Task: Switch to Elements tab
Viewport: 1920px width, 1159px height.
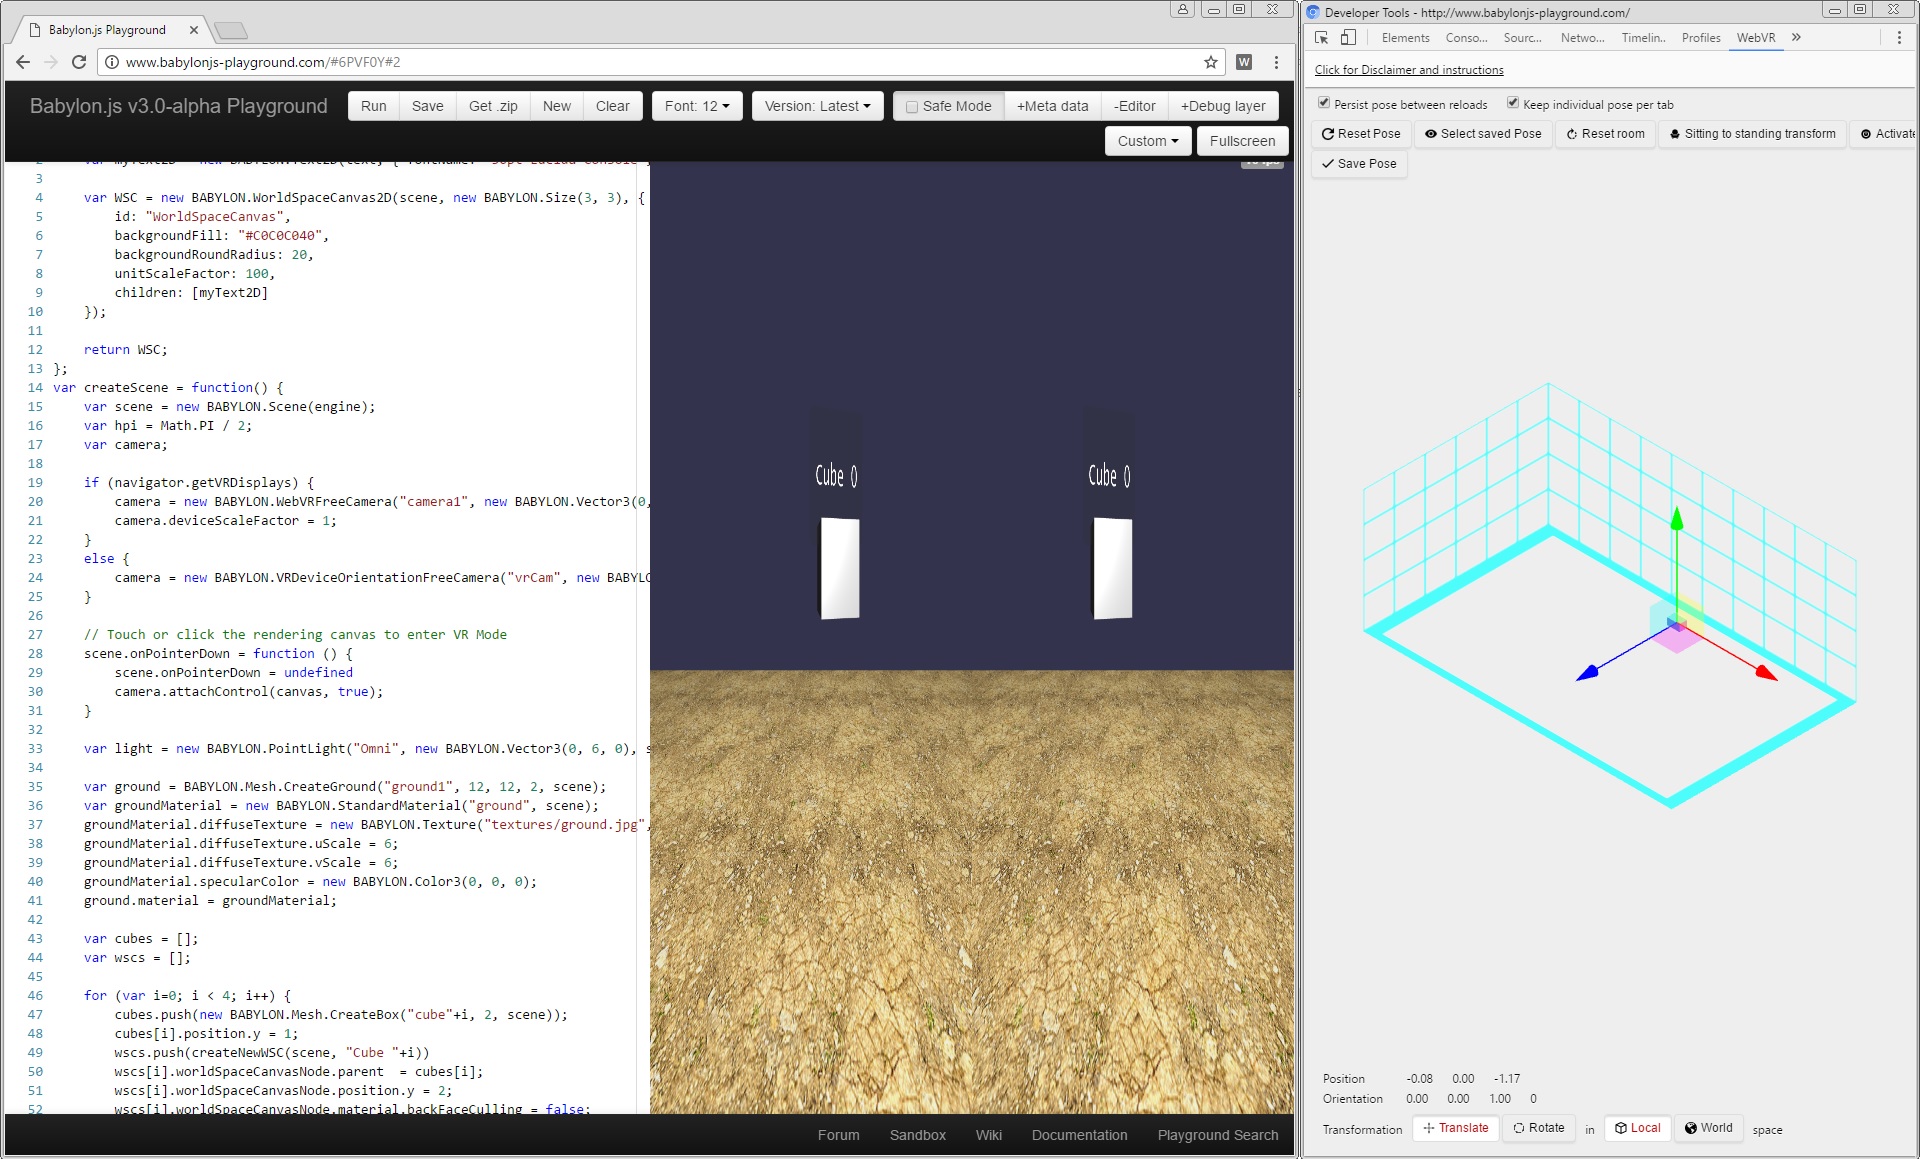Action: [x=1405, y=38]
